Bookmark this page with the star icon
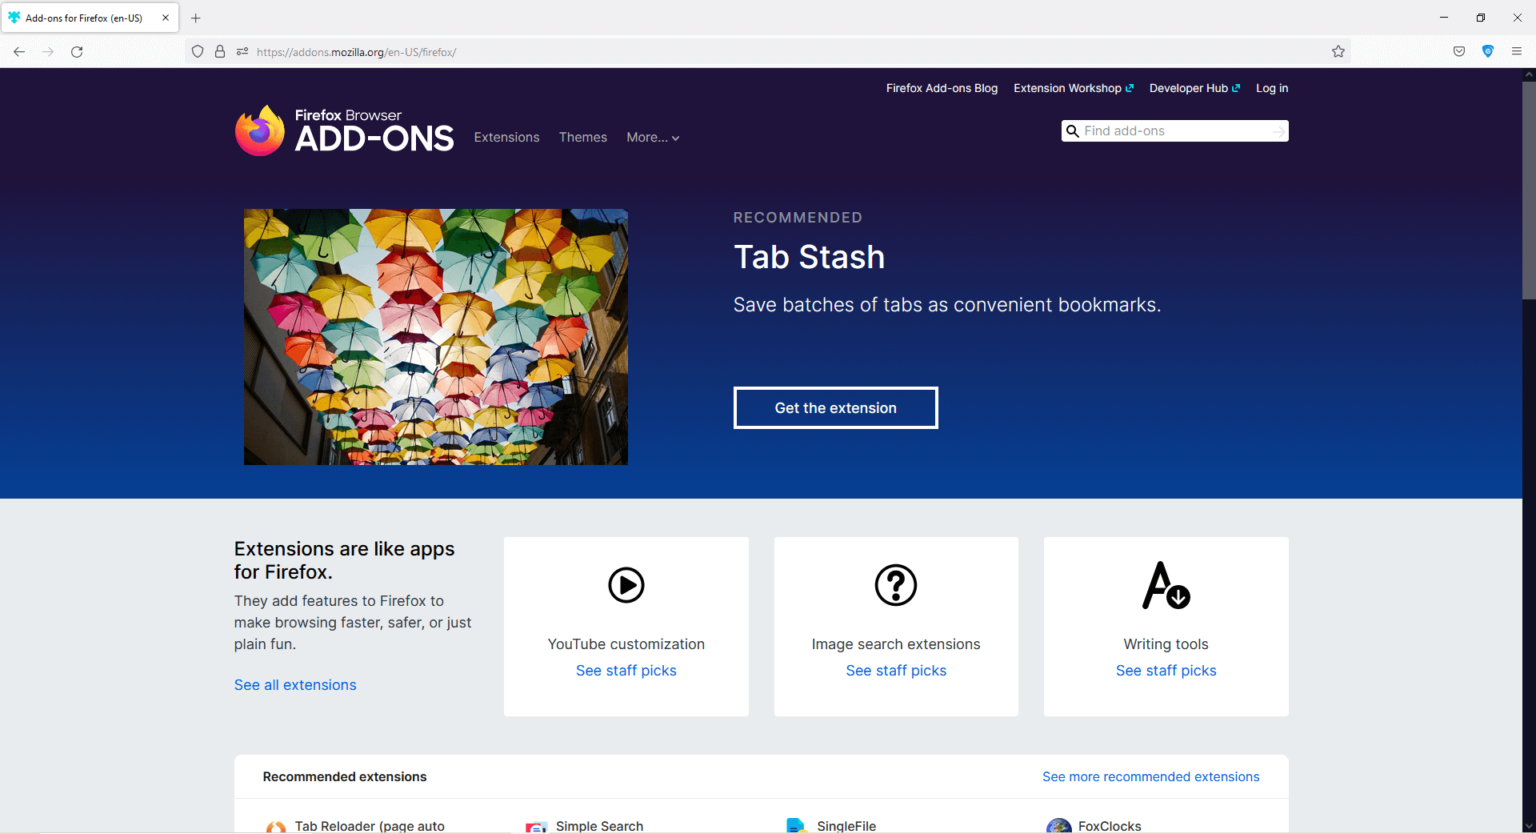This screenshot has height=834, width=1536. (x=1338, y=52)
